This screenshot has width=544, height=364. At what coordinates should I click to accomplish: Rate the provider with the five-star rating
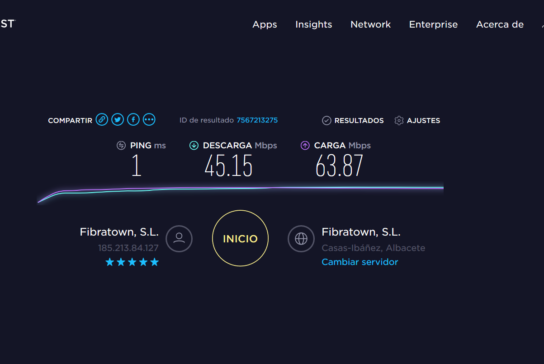(x=132, y=262)
